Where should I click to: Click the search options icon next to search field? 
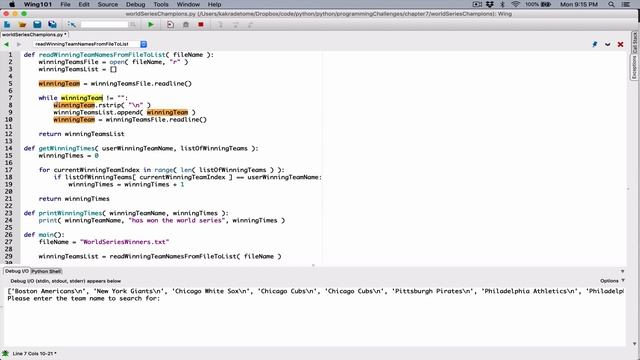133,25
